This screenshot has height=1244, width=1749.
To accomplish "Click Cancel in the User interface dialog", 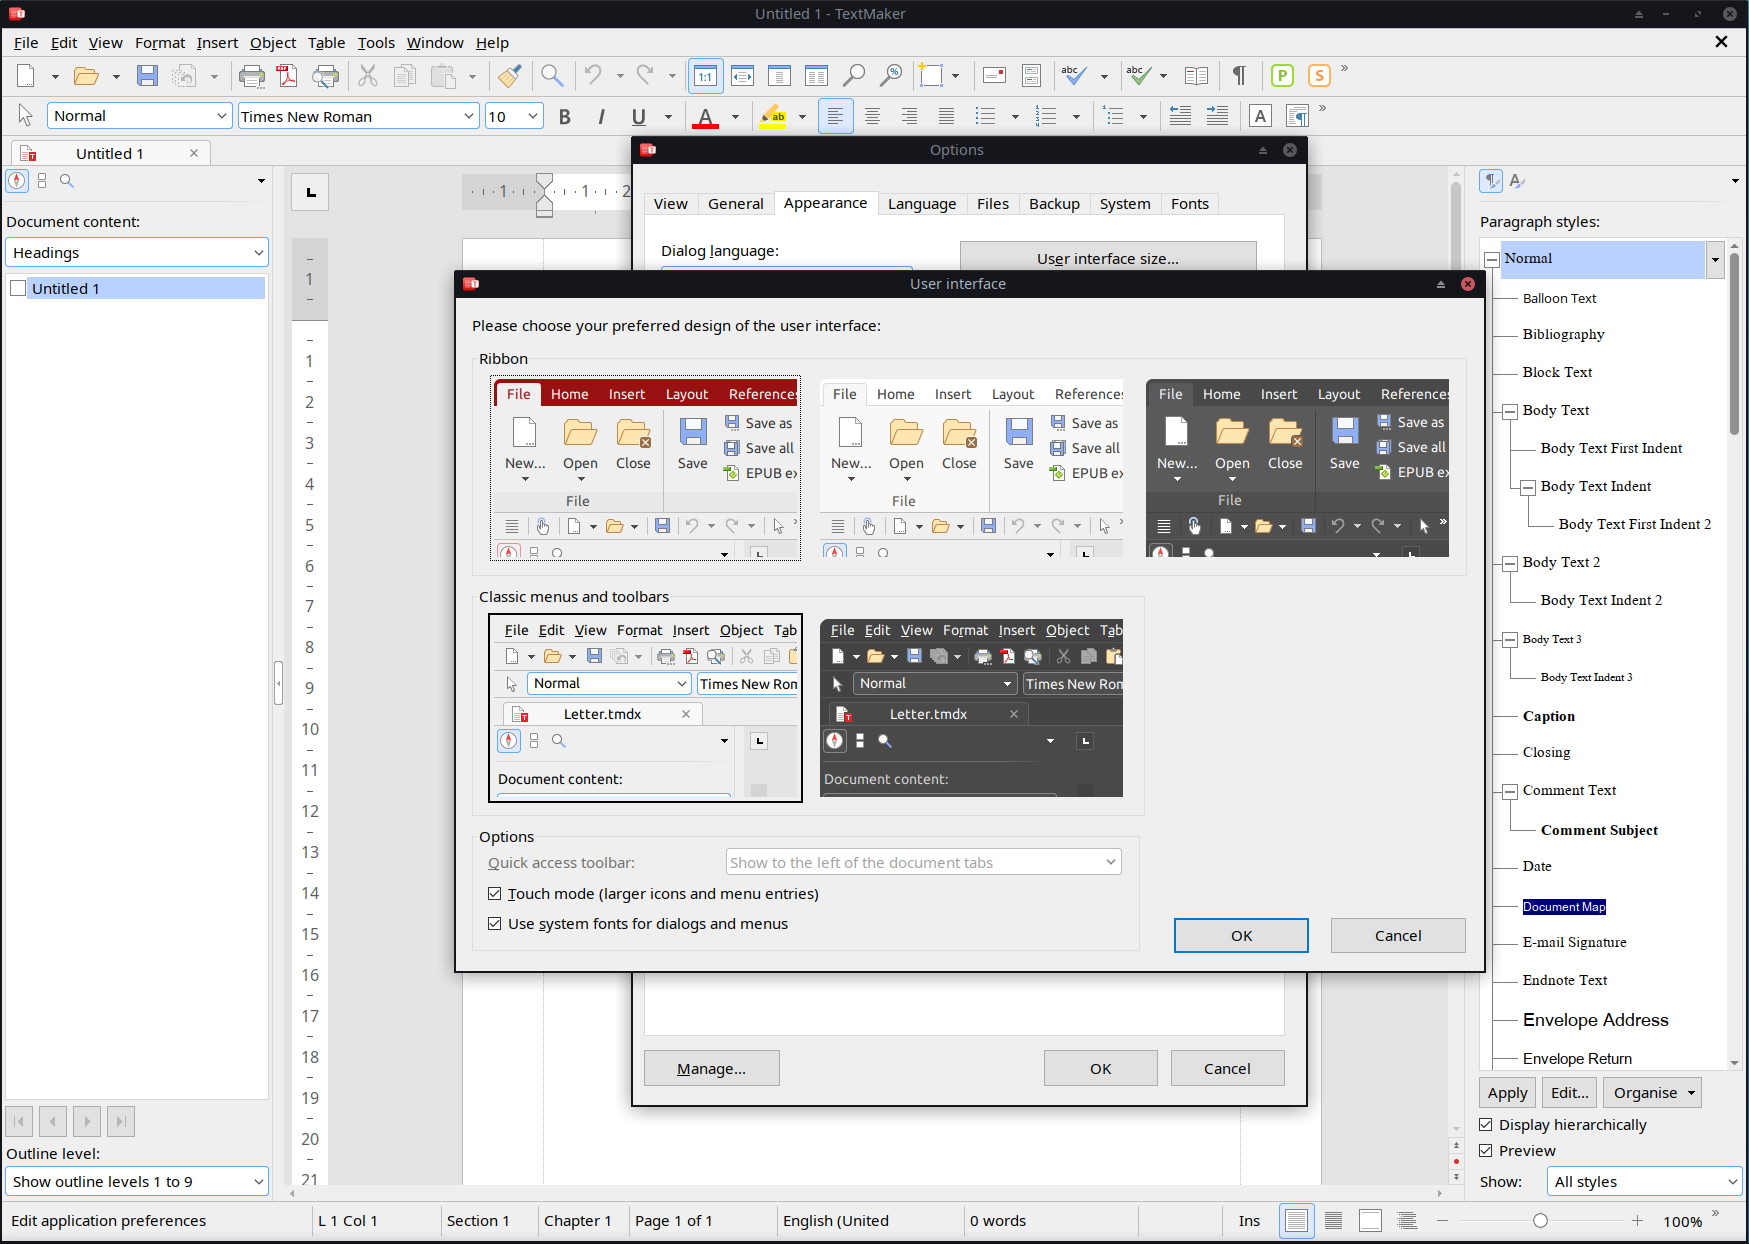I will (x=1398, y=936).
